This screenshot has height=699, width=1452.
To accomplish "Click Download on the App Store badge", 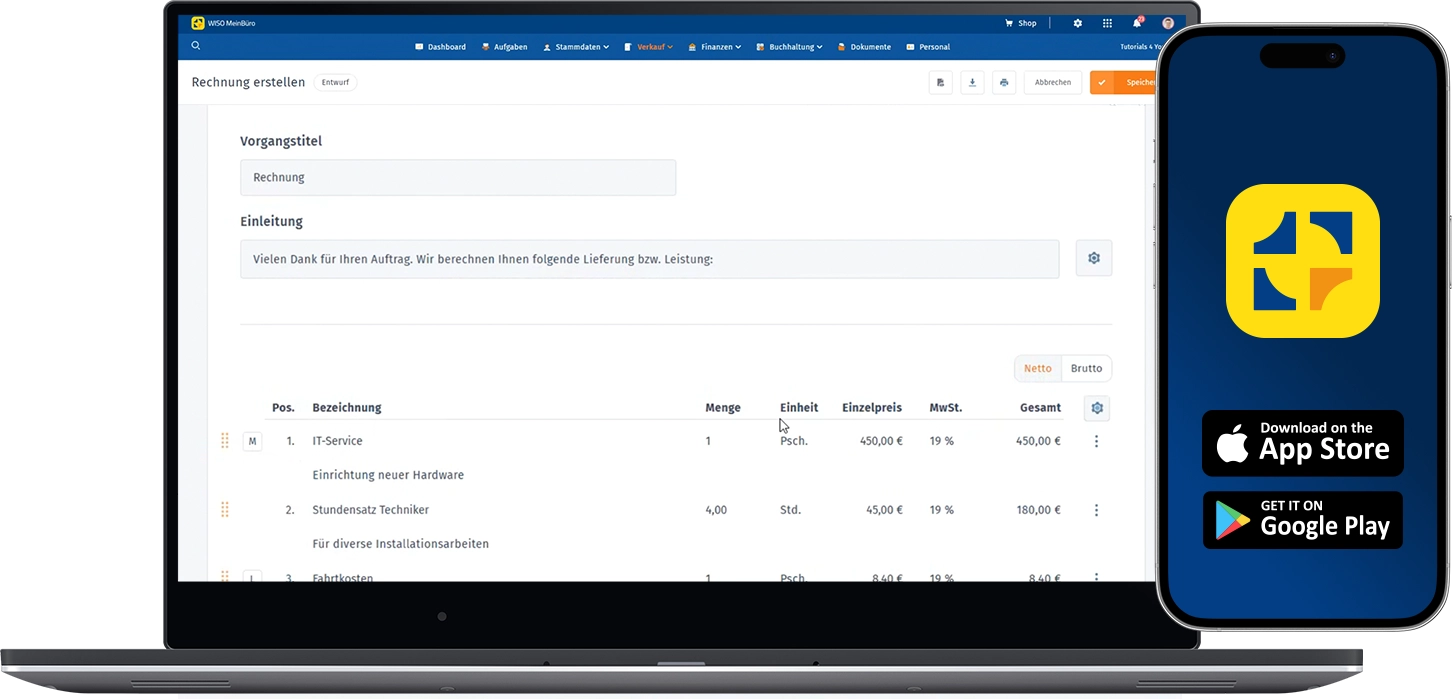I will pos(1302,443).
